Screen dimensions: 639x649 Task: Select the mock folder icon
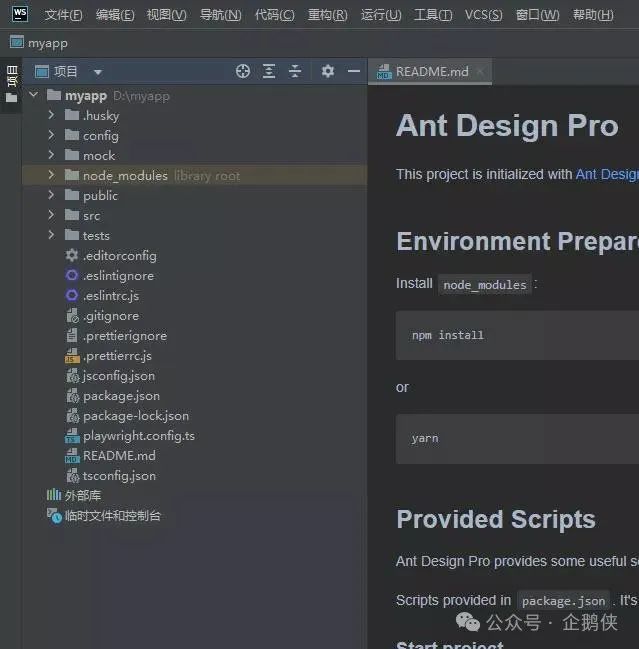pos(72,155)
